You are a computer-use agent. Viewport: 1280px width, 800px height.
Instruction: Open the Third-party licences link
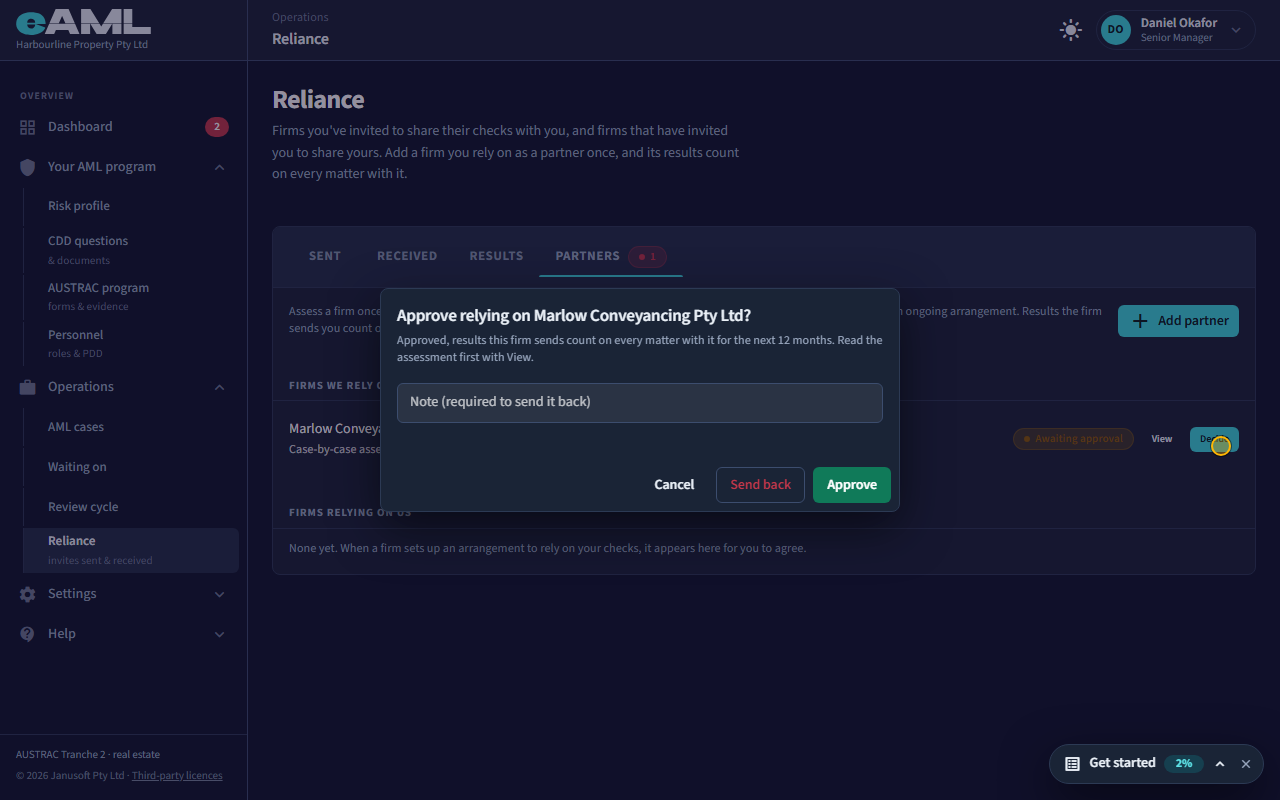pyautogui.click(x=177, y=775)
